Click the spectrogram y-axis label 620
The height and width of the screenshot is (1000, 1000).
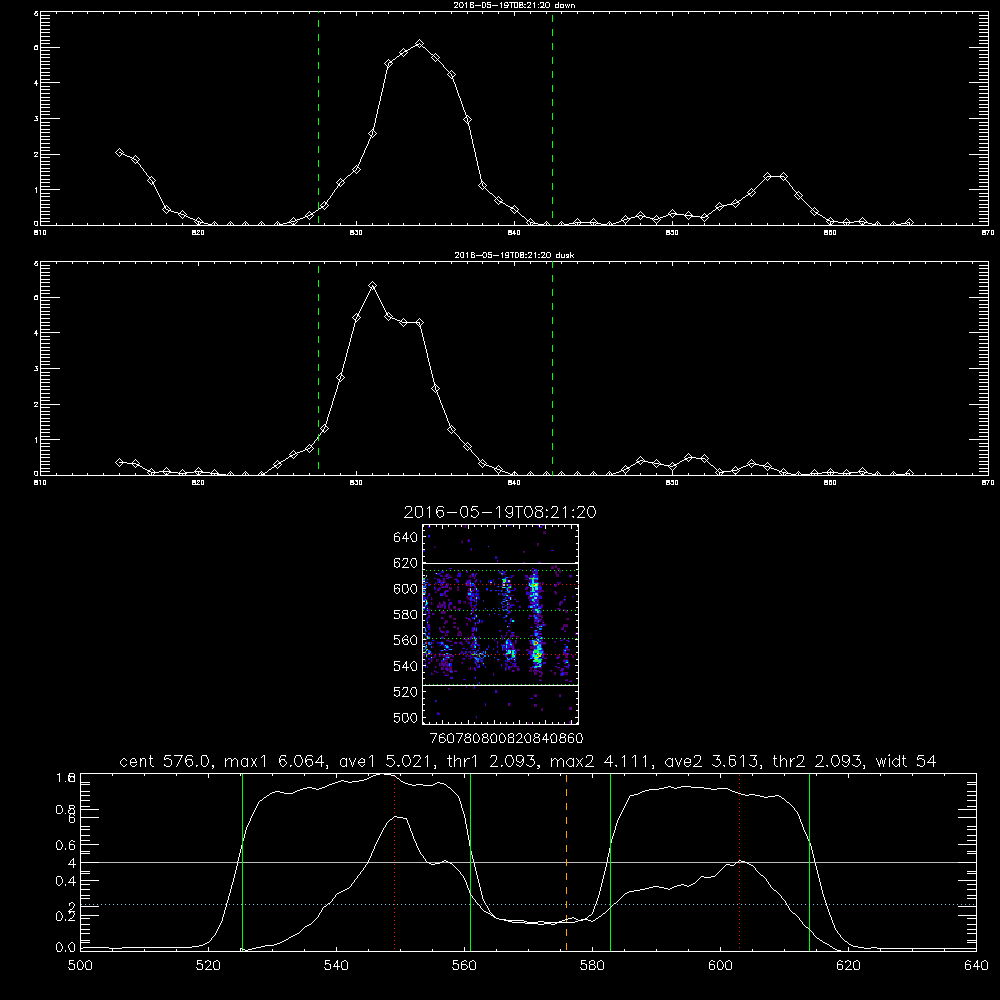[x=406, y=562]
